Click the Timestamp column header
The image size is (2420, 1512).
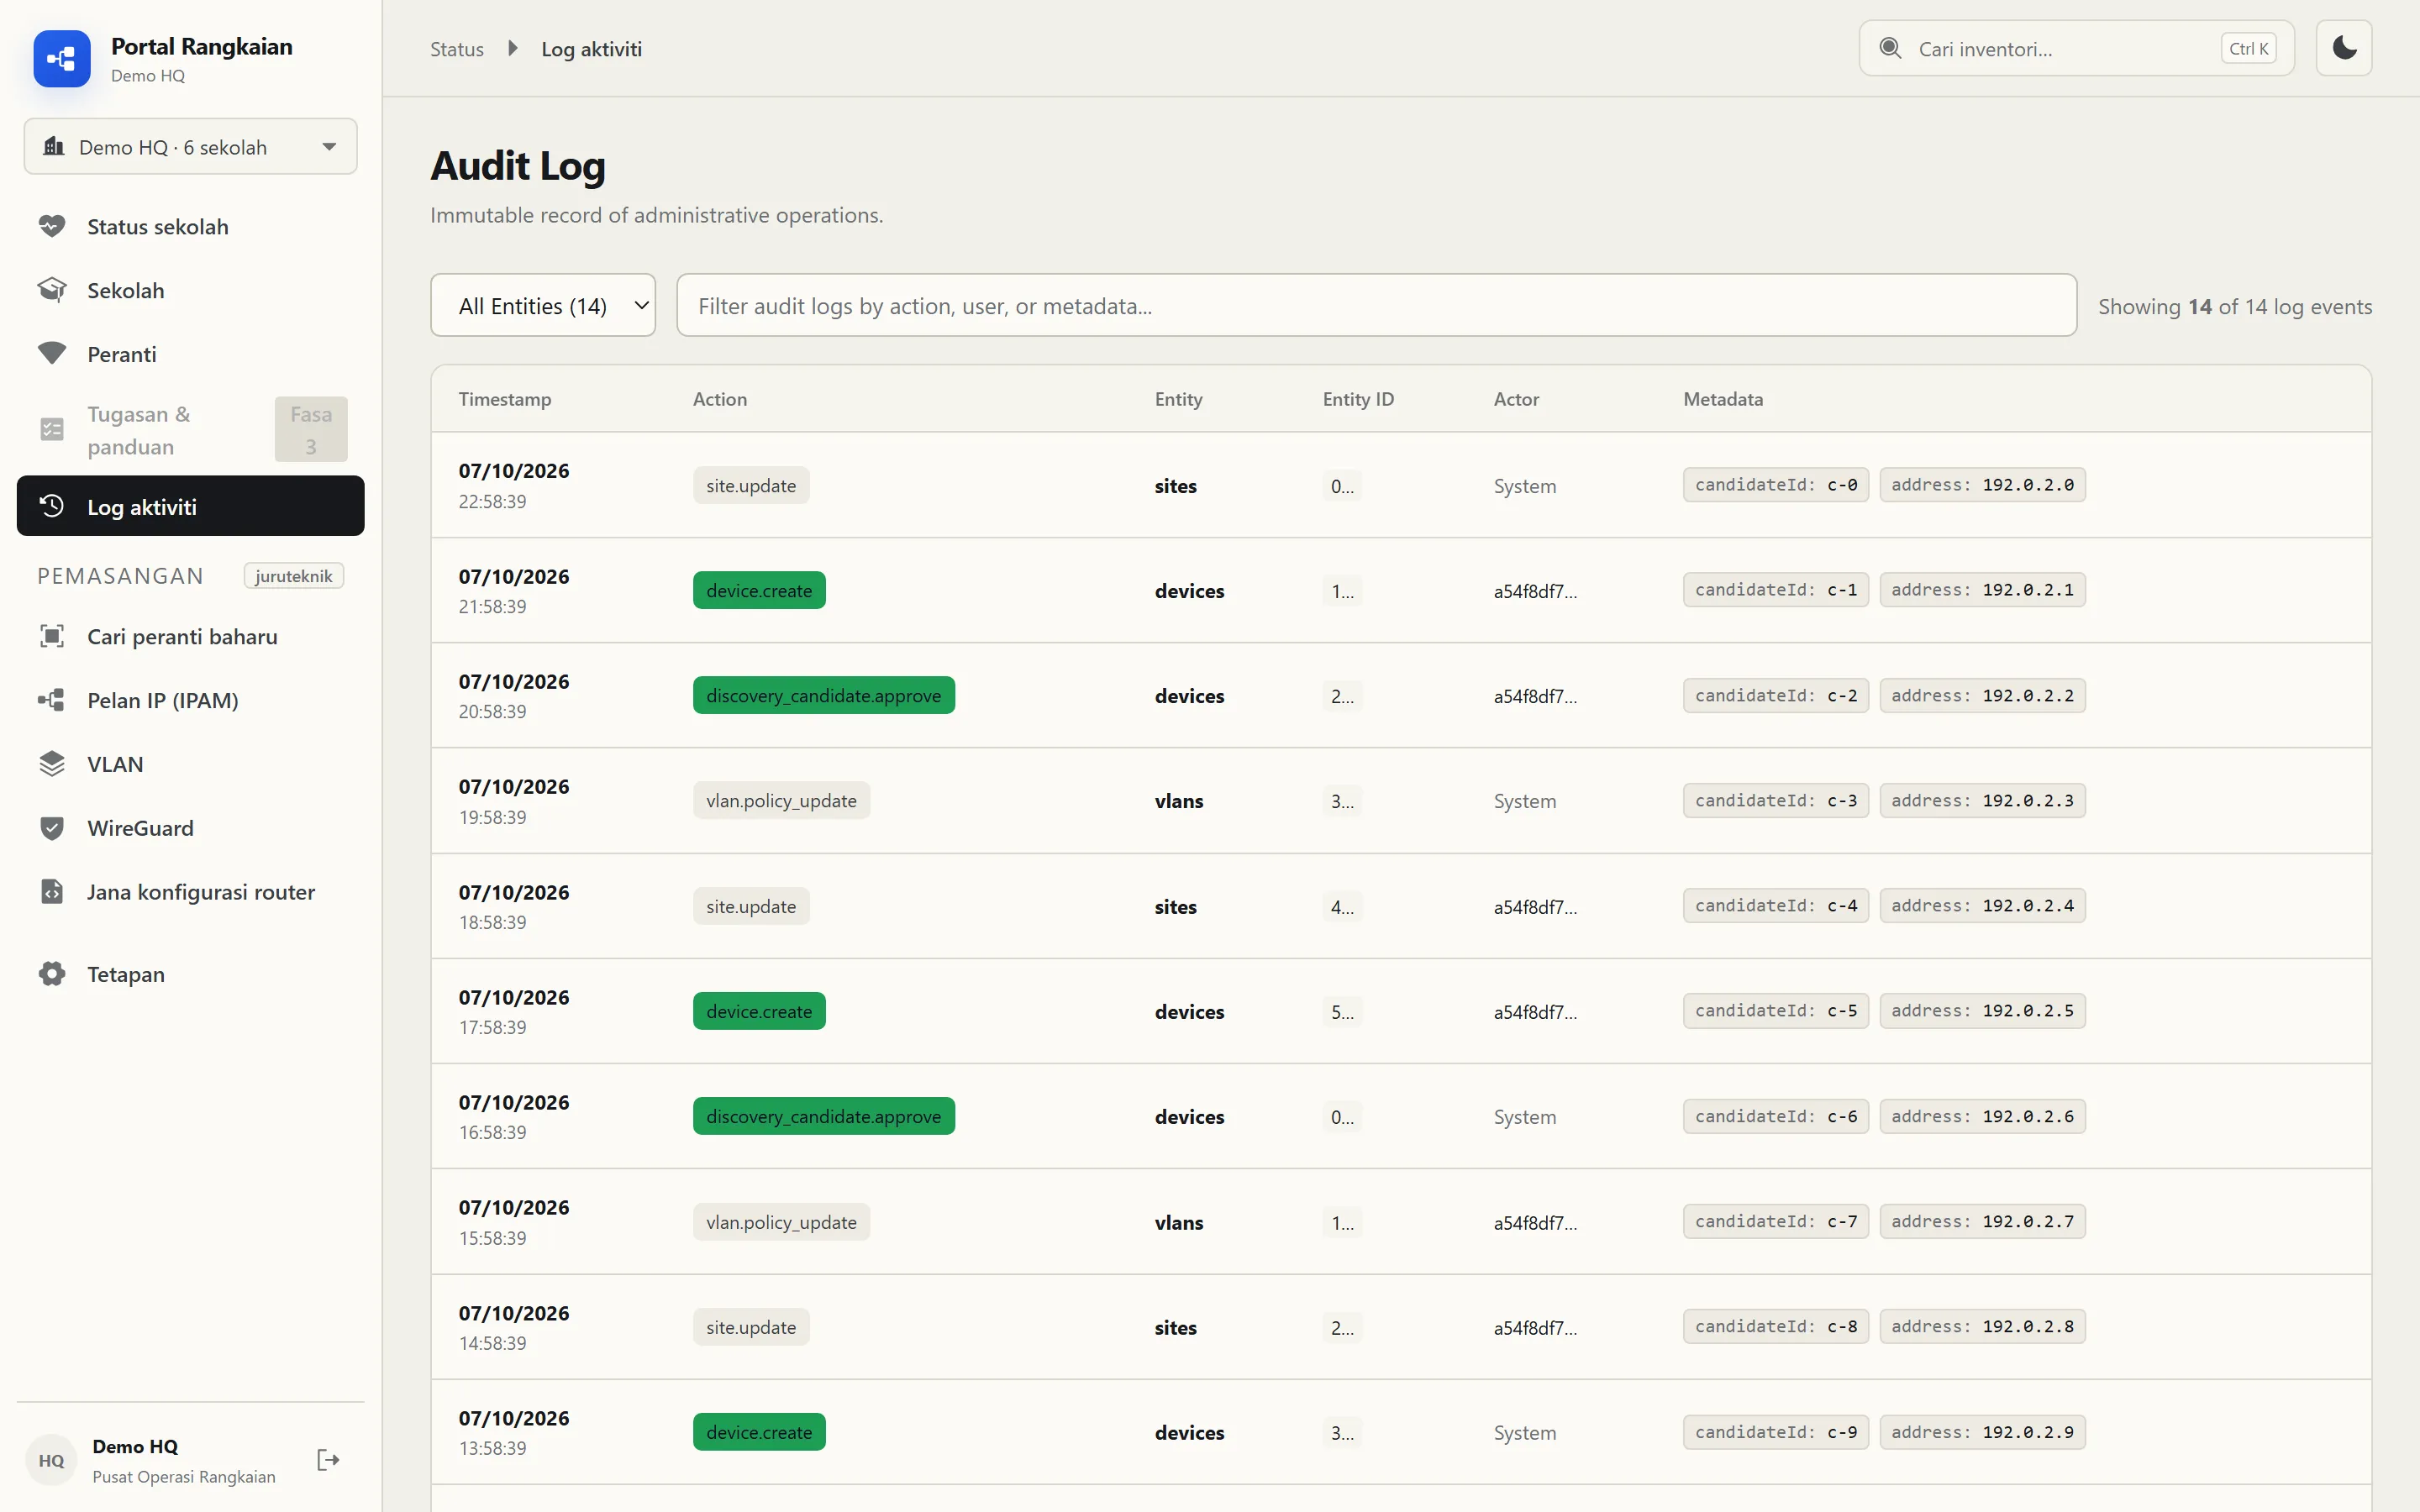(x=505, y=399)
